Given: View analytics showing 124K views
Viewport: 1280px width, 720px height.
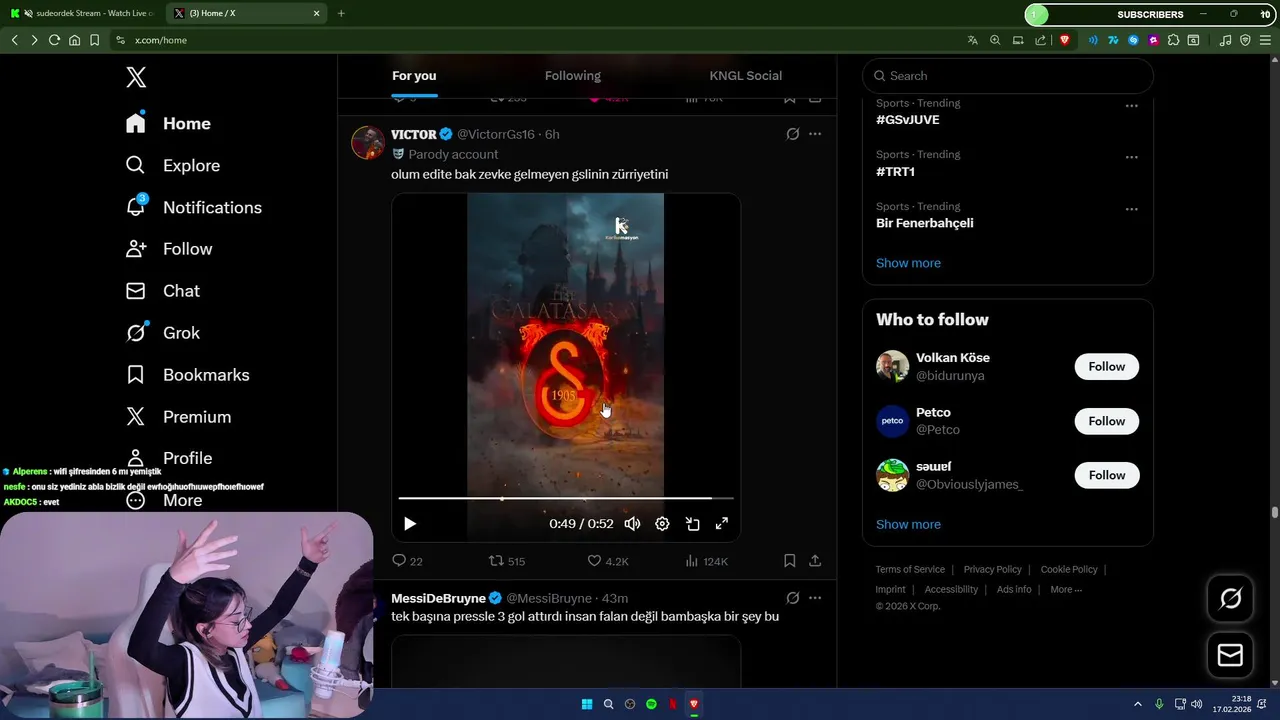Looking at the screenshot, I should tap(706, 561).
